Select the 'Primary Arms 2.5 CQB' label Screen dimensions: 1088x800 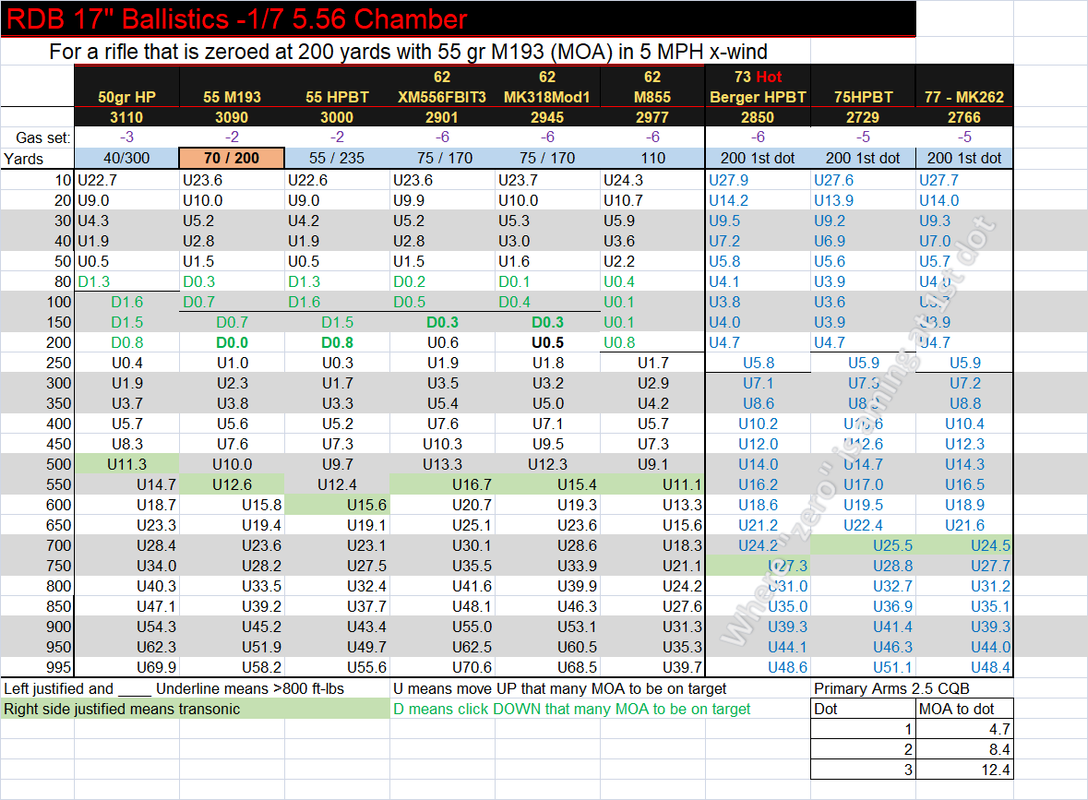point(892,688)
